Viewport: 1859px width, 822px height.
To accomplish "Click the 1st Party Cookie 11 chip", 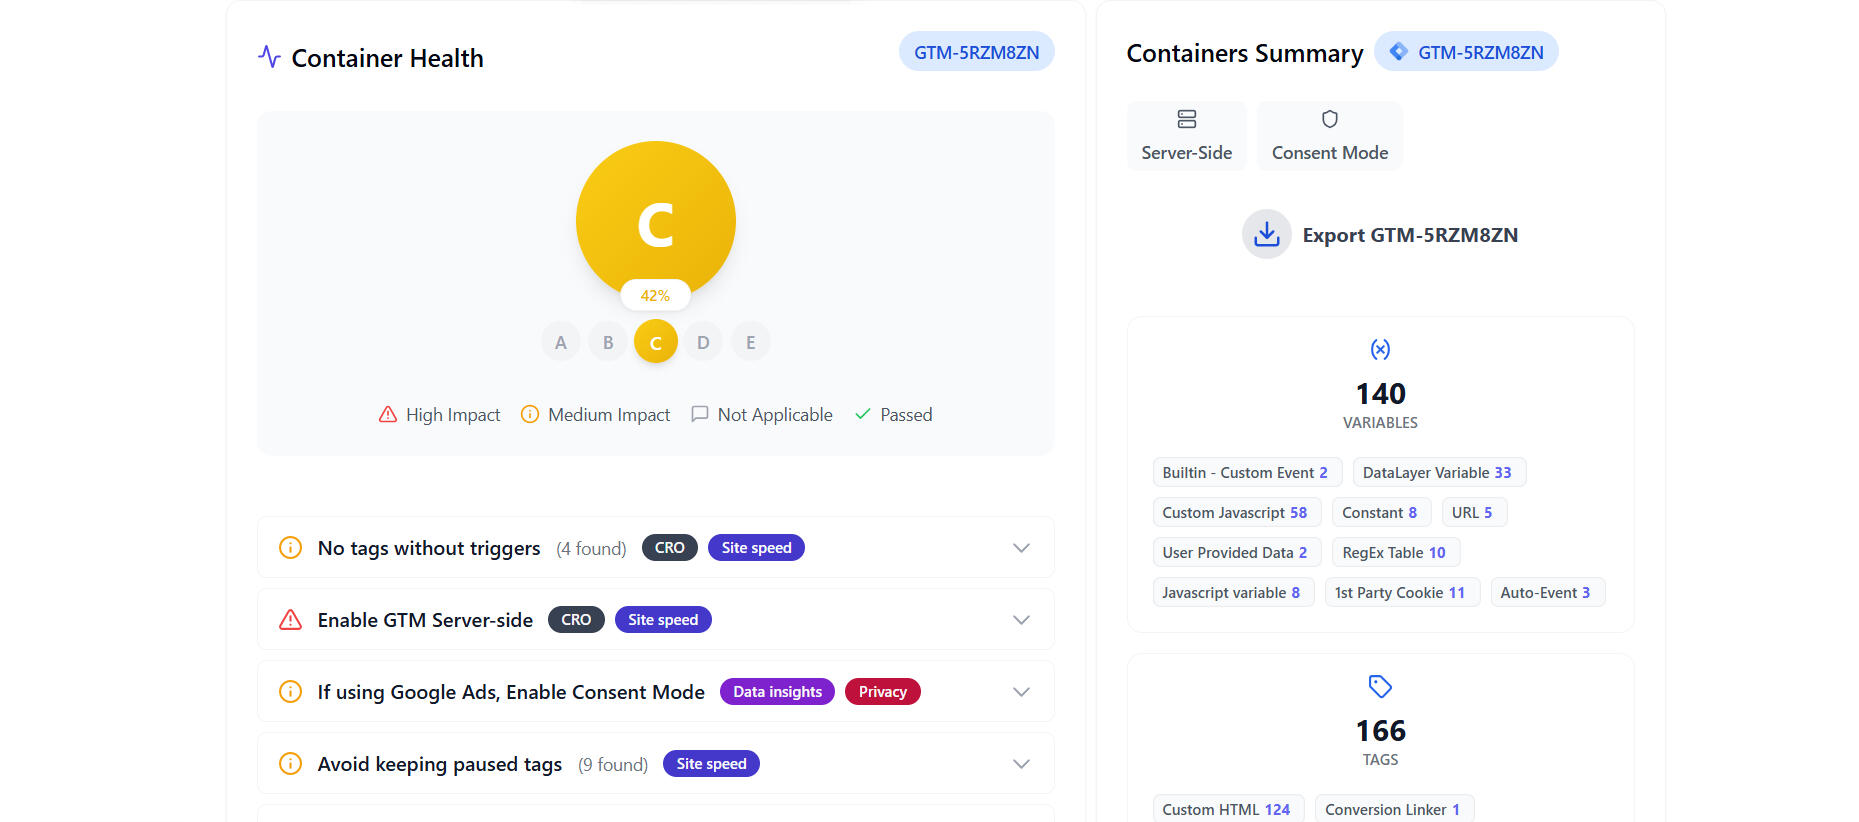I will click(1401, 592).
